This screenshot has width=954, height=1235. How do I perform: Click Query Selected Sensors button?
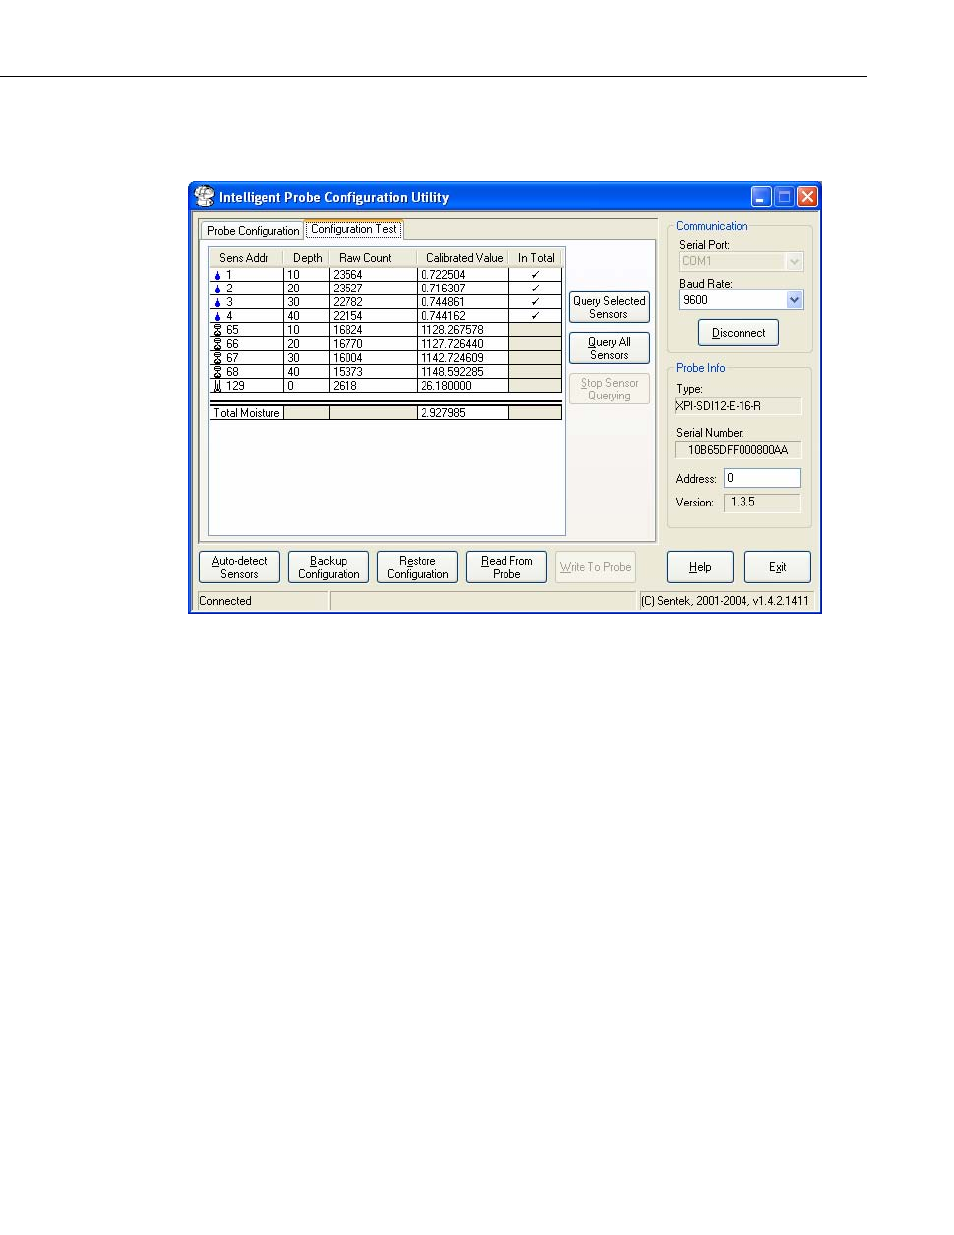pyautogui.click(x=609, y=307)
